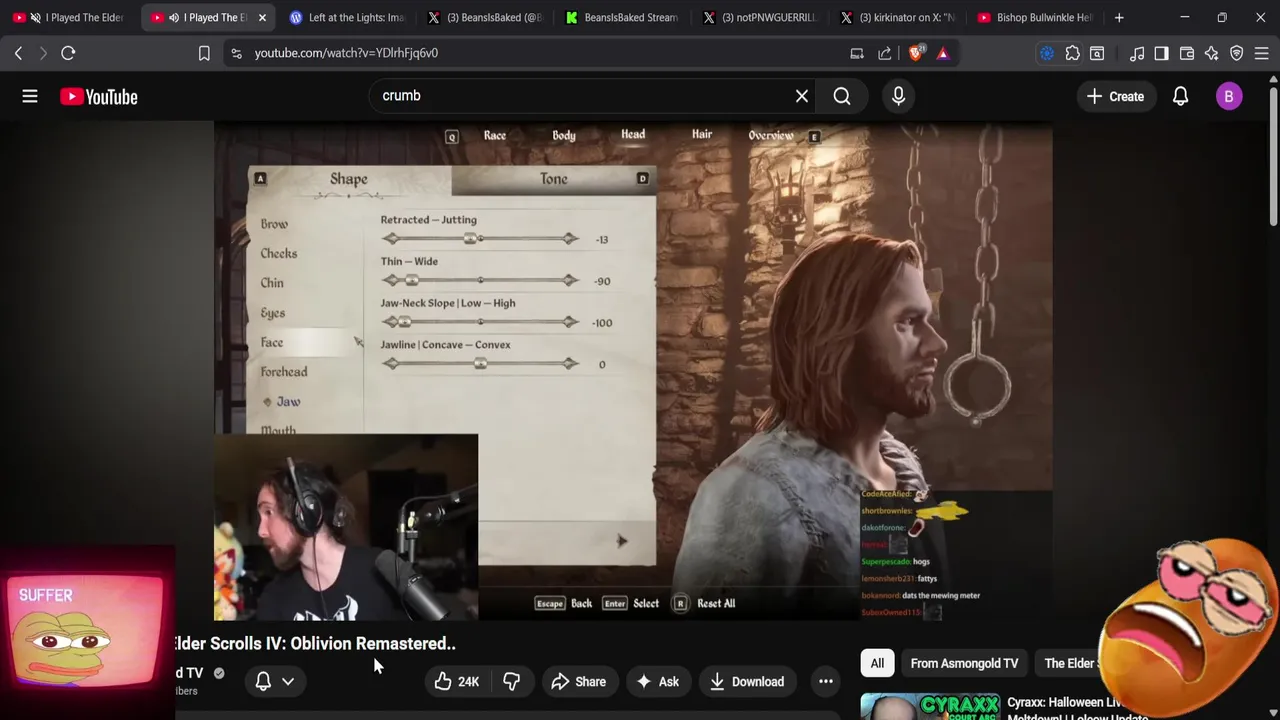Switch to Left at the Lights tab
The height and width of the screenshot is (720, 1280).
pos(346,17)
